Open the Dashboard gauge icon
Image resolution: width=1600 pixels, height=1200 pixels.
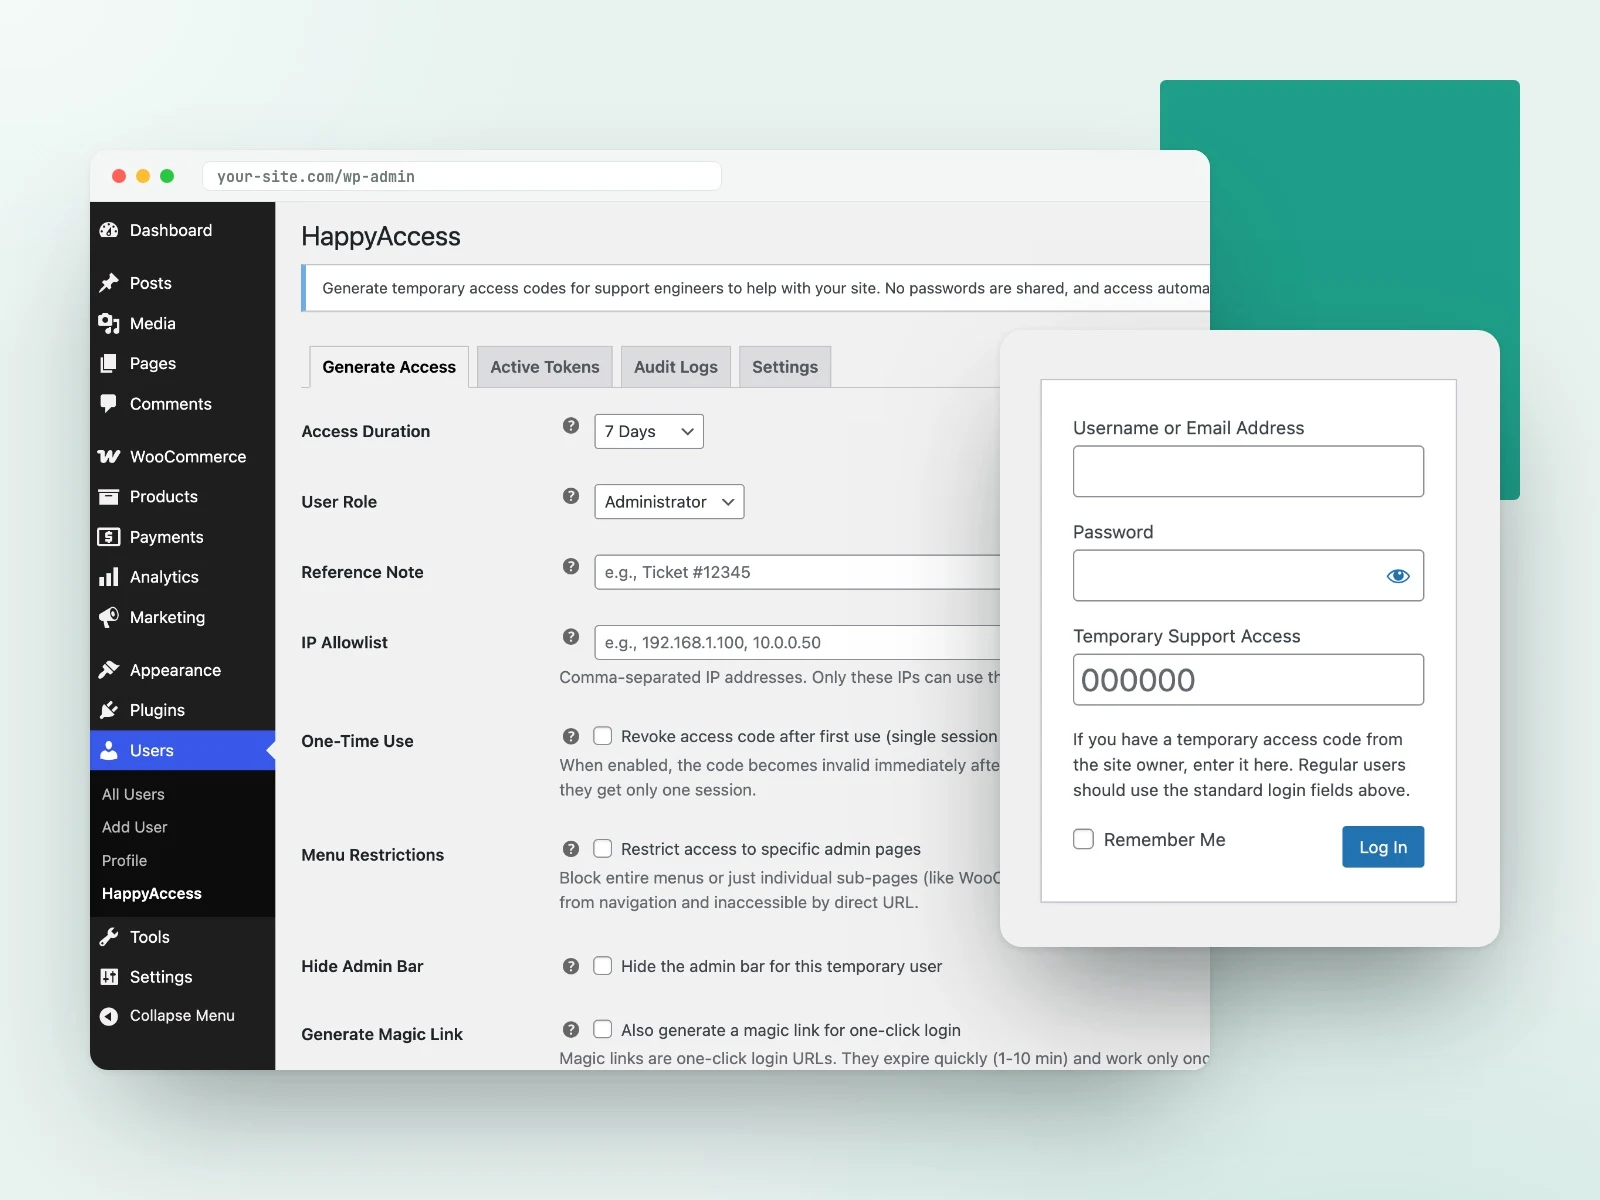tap(109, 230)
